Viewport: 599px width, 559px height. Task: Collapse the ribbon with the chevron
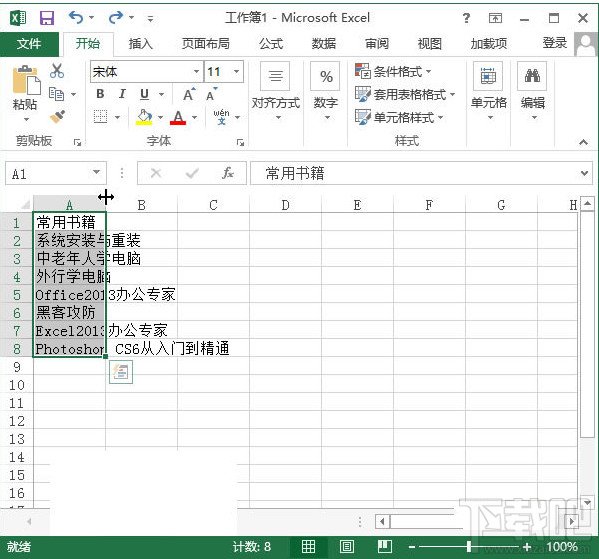(x=583, y=142)
